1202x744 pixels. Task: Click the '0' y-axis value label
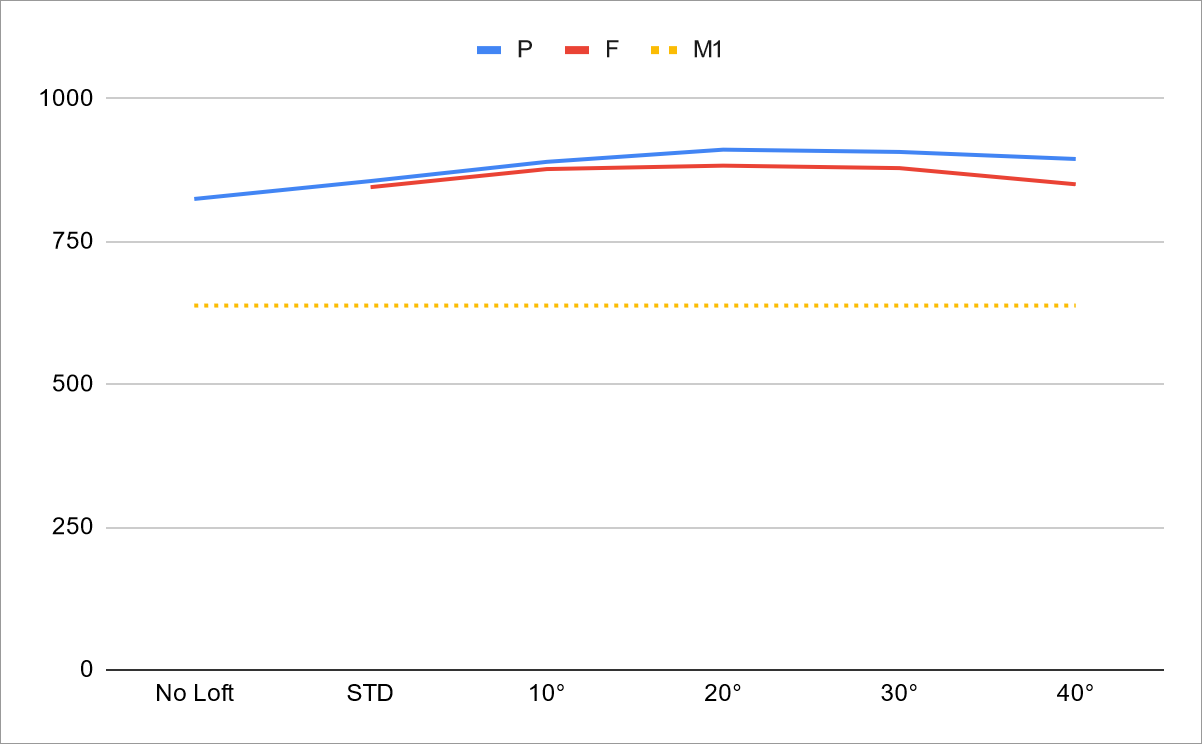86,669
